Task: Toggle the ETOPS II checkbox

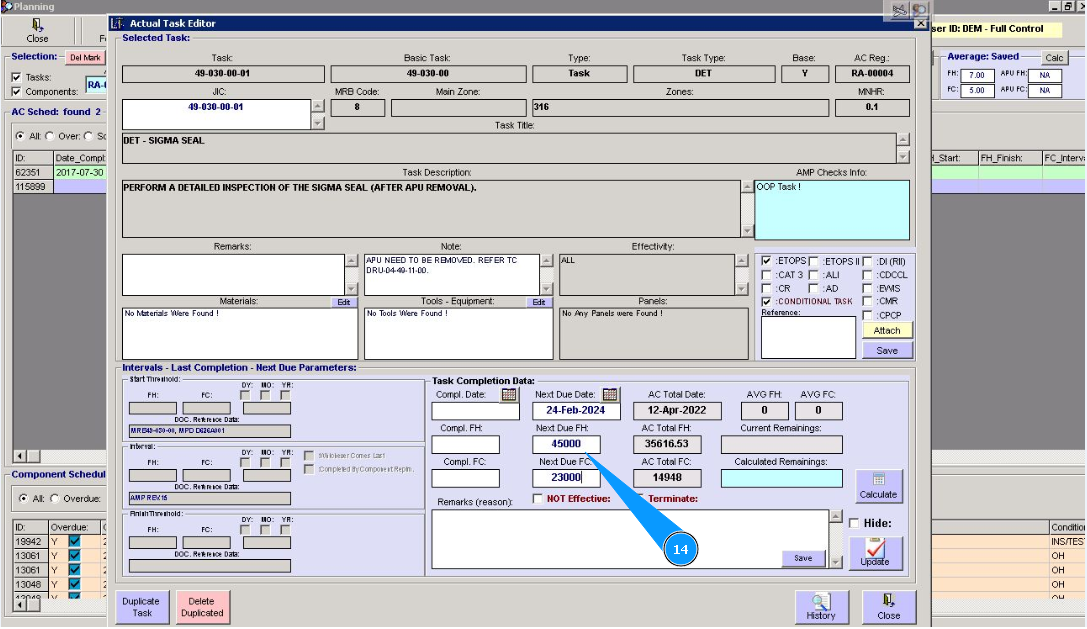Action: pyautogui.click(x=814, y=261)
